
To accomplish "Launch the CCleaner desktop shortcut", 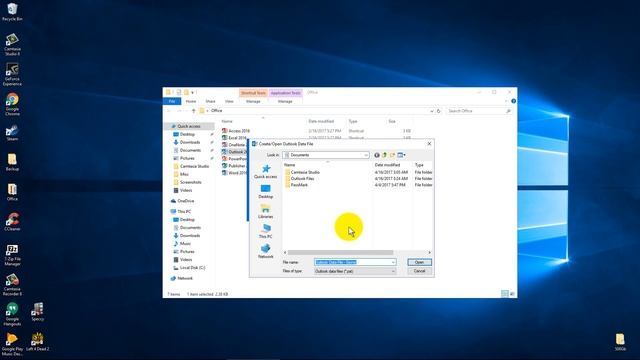I will coord(12,222).
